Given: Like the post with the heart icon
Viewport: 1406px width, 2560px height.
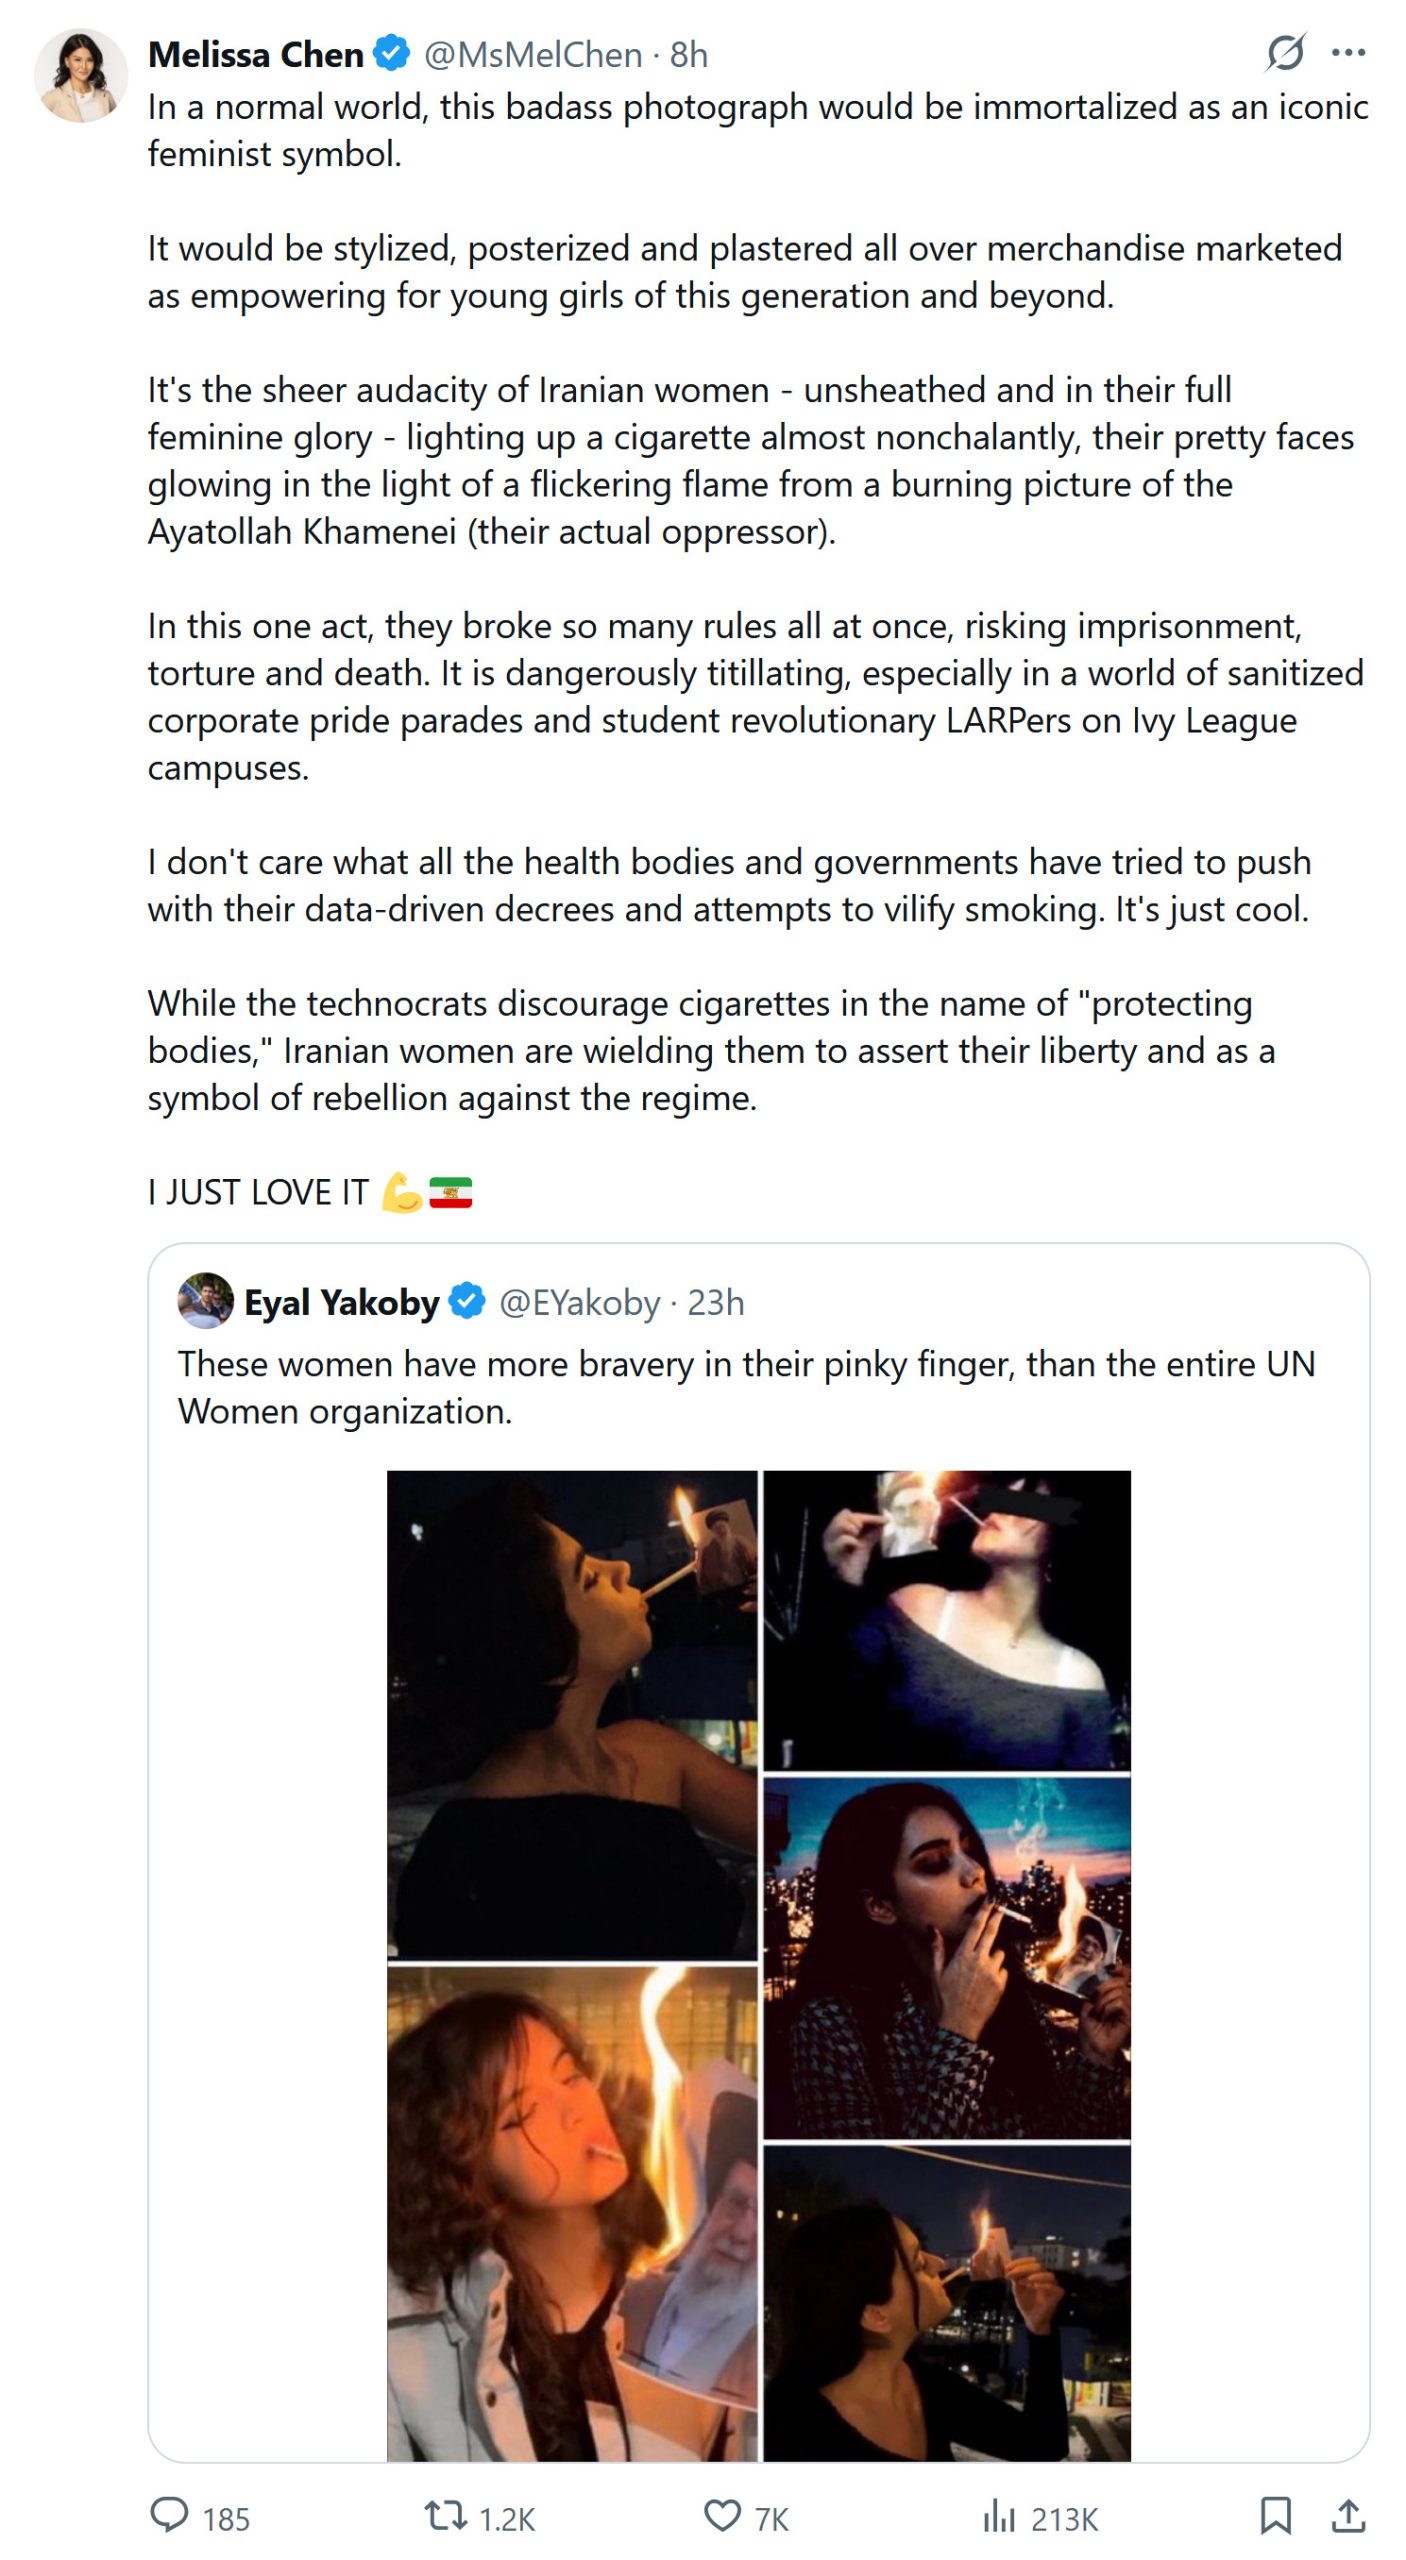Looking at the screenshot, I should pyautogui.click(x=722, y=2515).
